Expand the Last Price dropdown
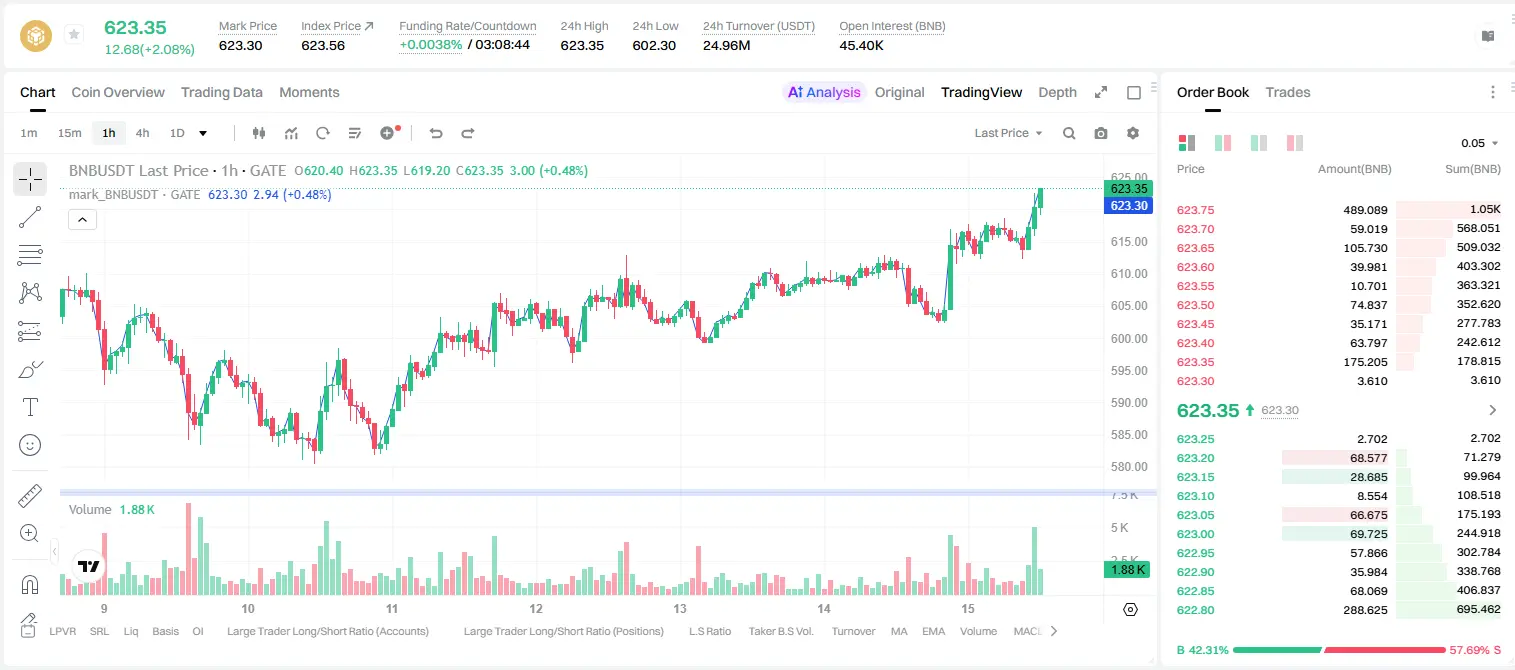This screenshot has width=1515, height=670. [x=1008, y=133]
